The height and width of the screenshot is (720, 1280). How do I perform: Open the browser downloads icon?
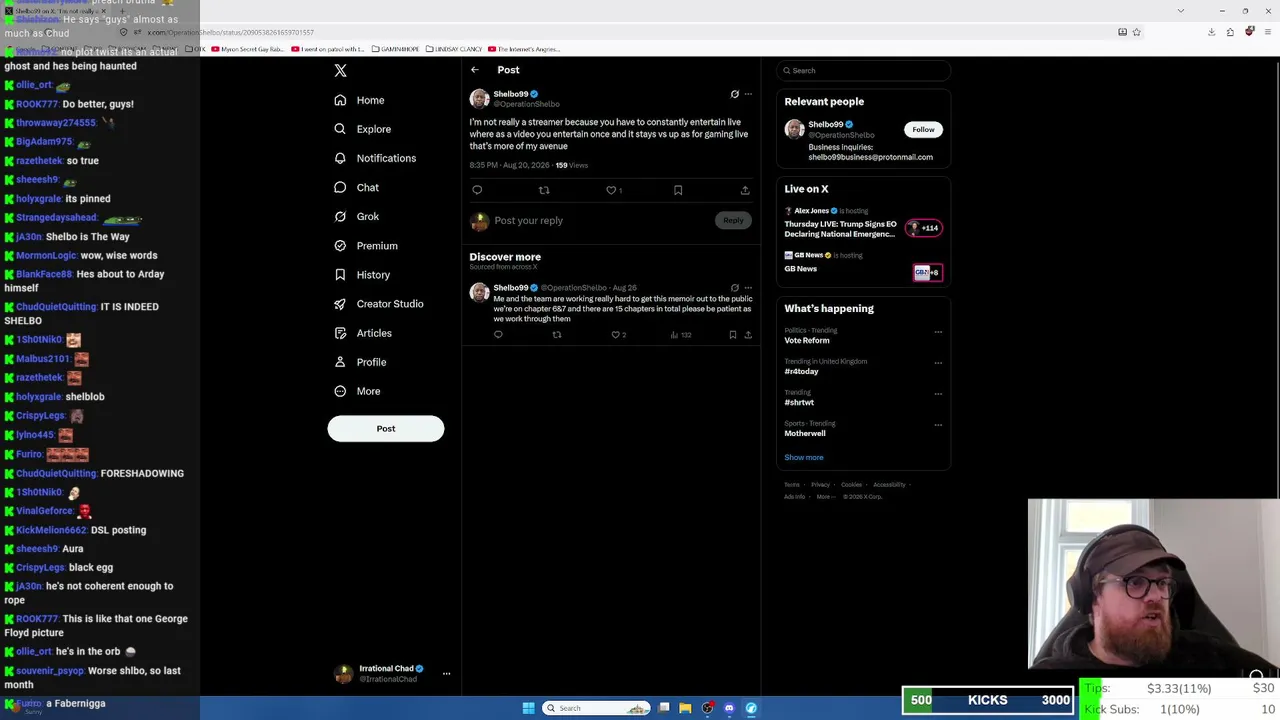point(1211,32)
